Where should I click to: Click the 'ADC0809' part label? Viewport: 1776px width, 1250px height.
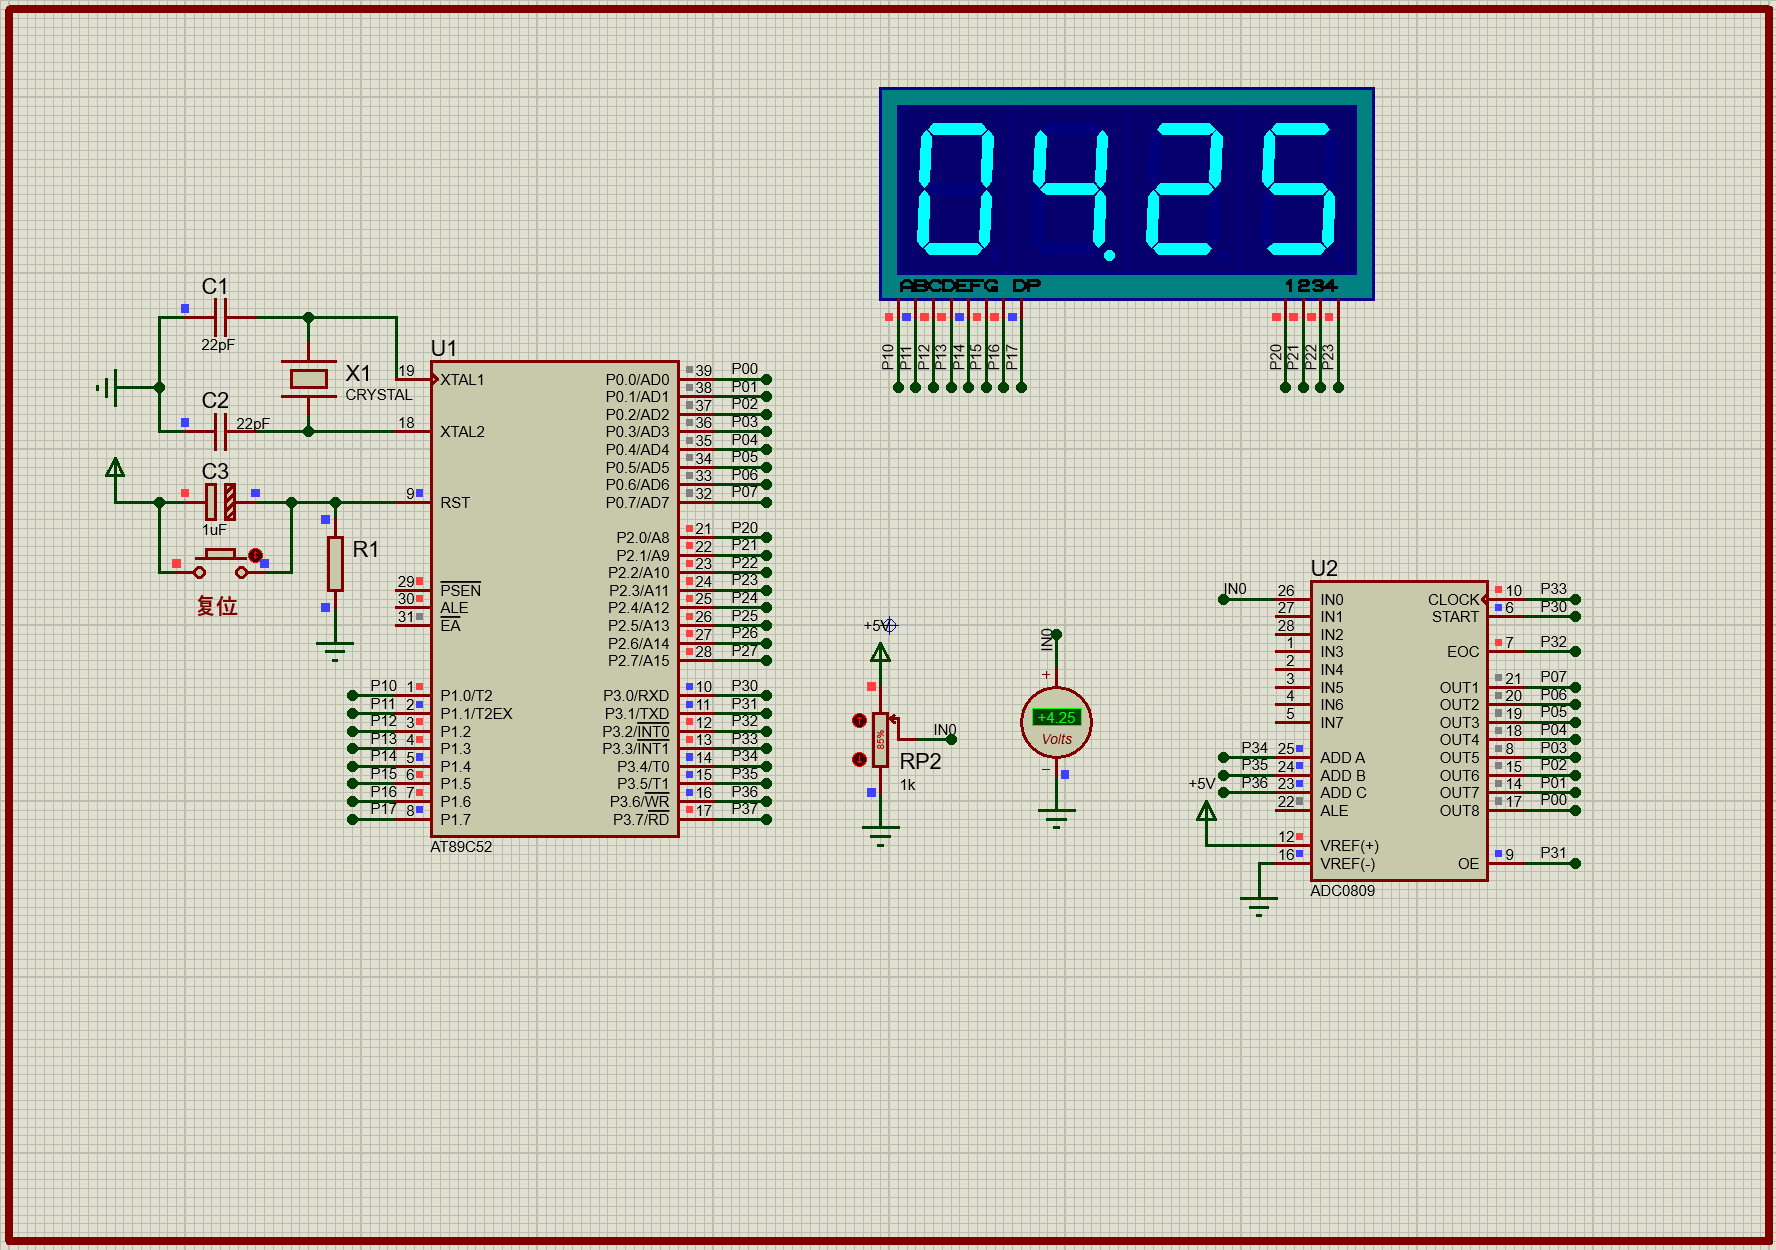1342,891
